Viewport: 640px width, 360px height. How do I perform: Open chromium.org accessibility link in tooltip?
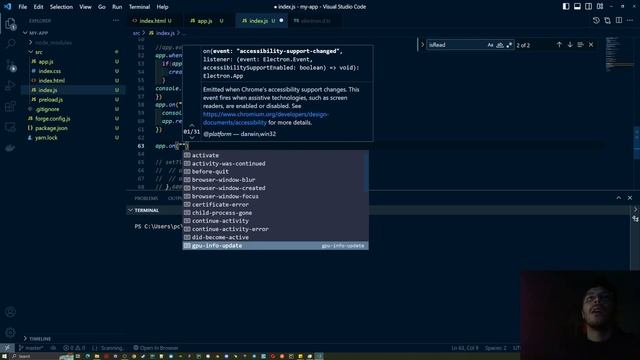[266, 118]
